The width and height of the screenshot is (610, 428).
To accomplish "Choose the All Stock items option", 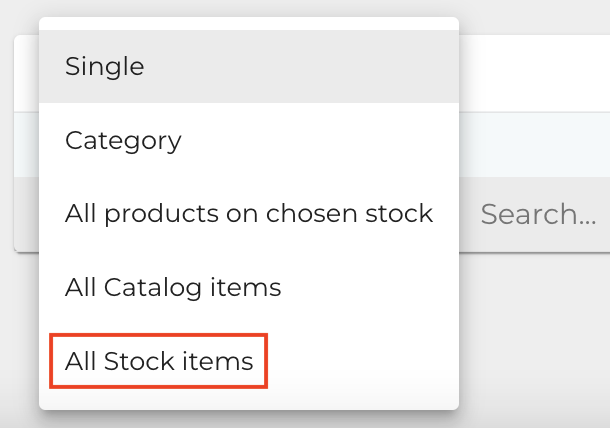I will click(x=159, y=361).
